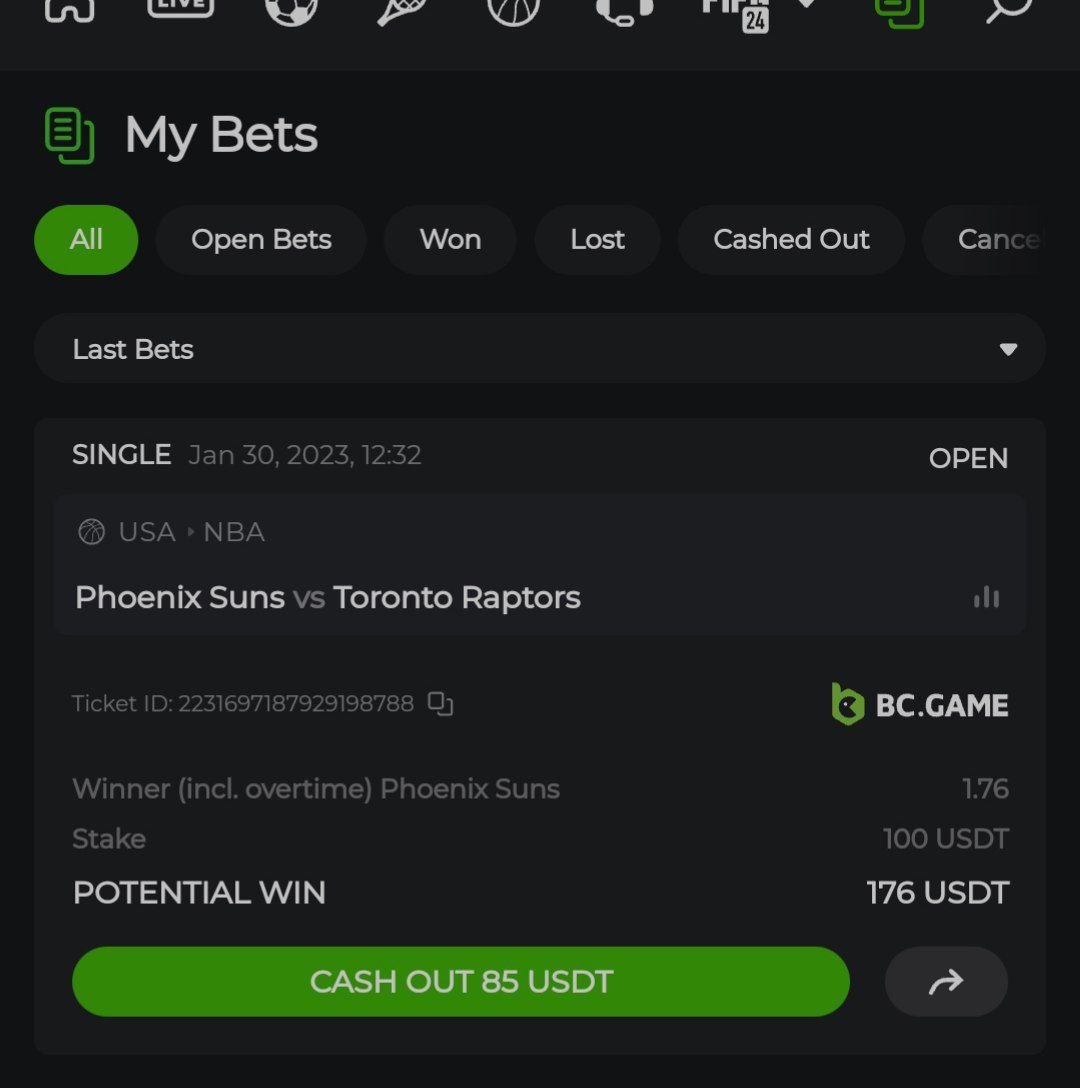The height and width of the screenshot is (1088, 1080).
Task: Select the soccer ball sport icon
Action: (x=291, y=8)
